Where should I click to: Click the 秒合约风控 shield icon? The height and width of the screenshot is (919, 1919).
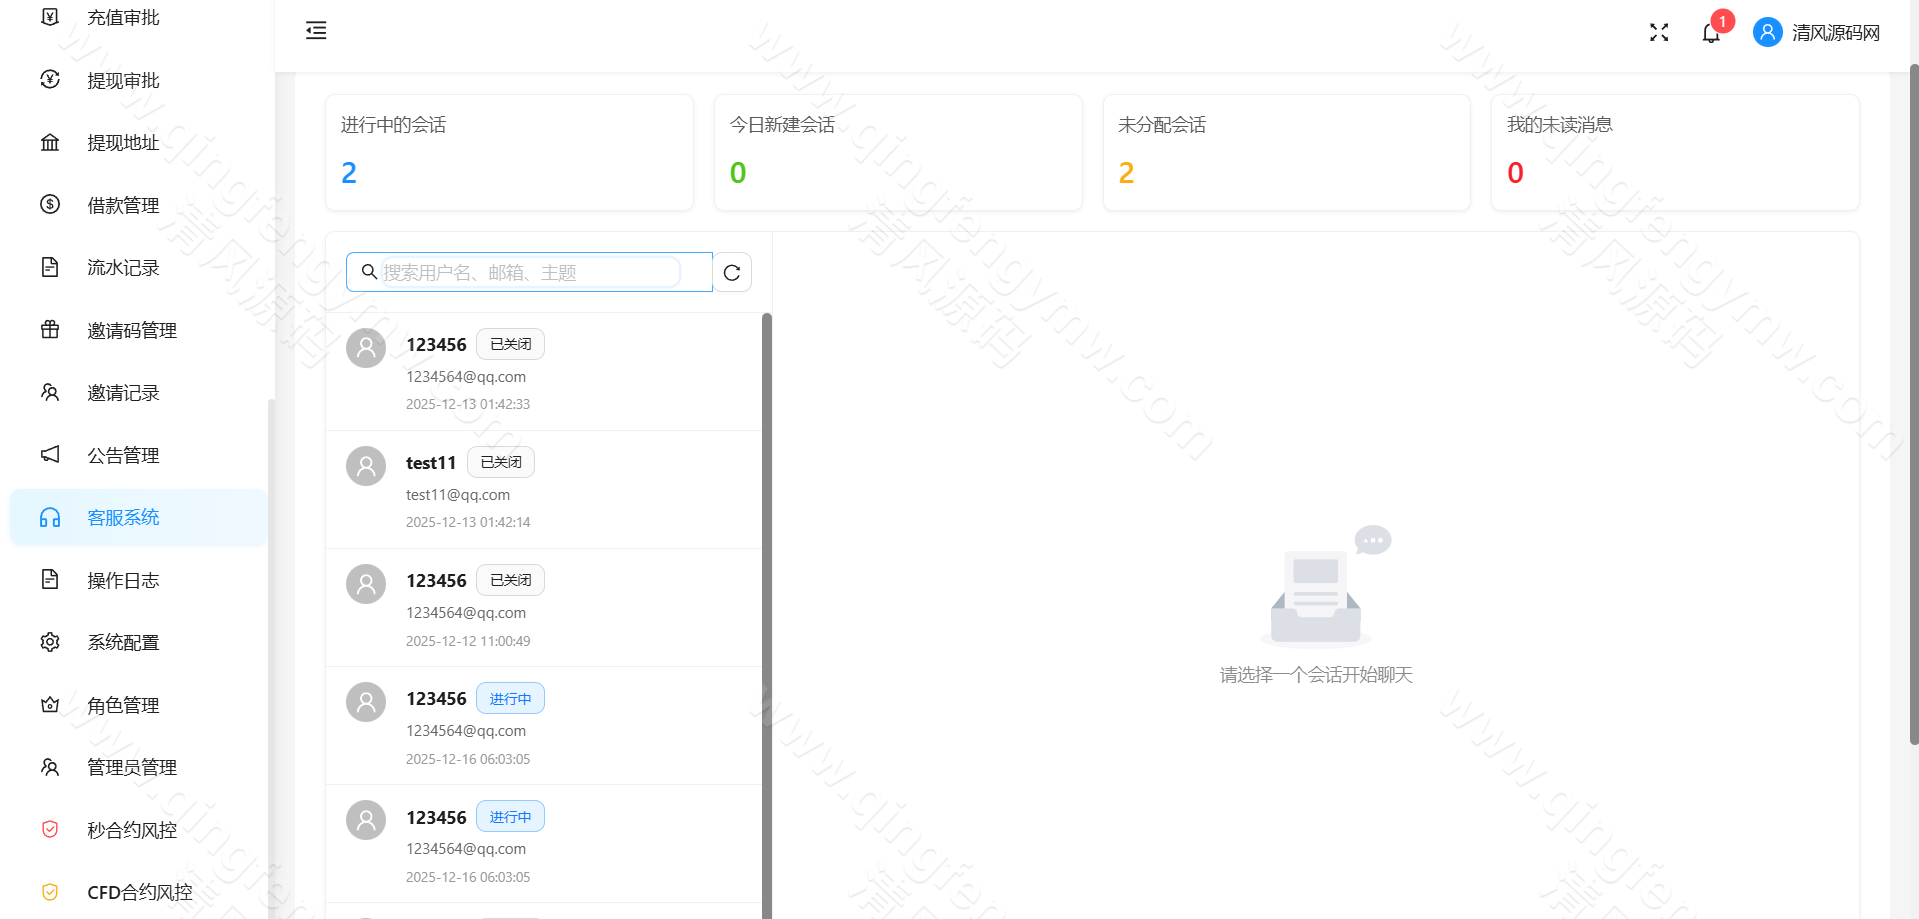coord(50,829)
